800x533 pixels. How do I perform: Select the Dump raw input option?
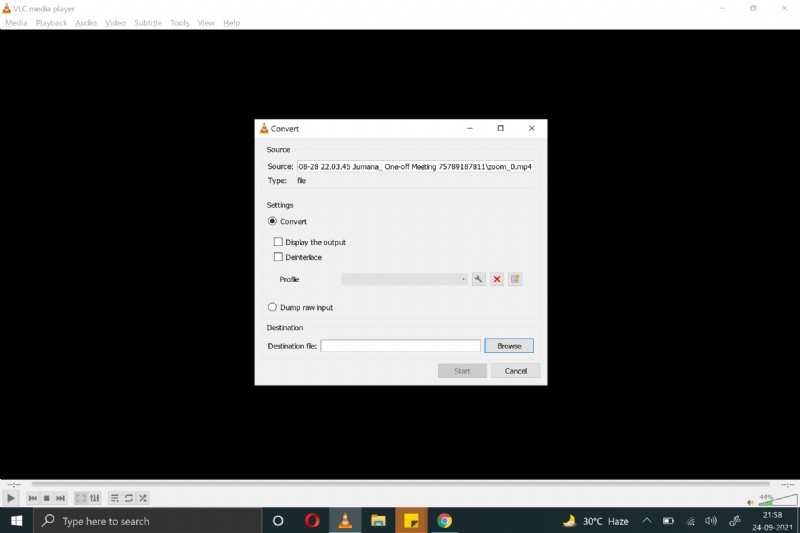tap(272, 307)
